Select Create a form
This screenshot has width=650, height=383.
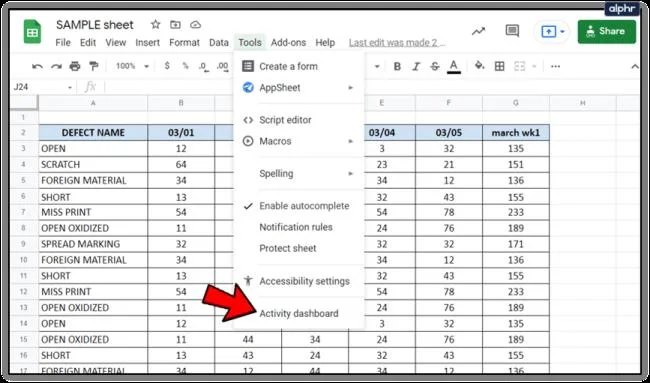point(298,66)
